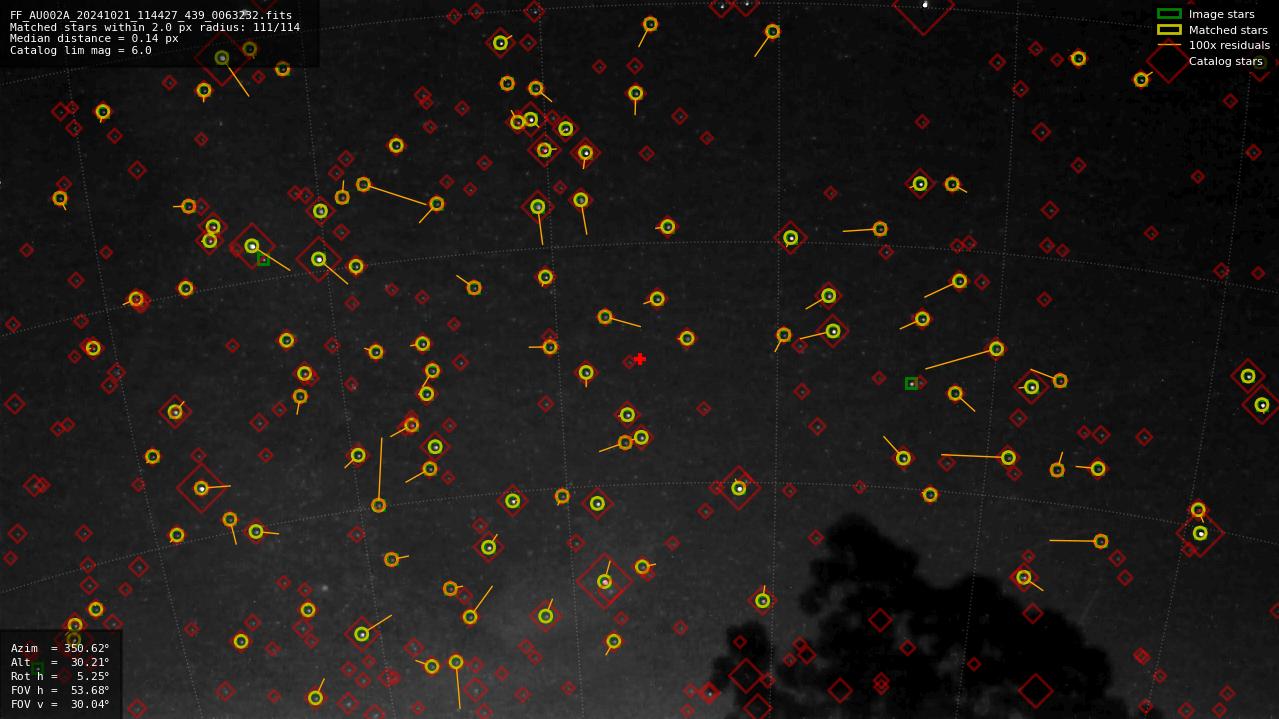Click the 'FOV h = 53.68°' value
The image size is (1279, 719).
[60, 690]
